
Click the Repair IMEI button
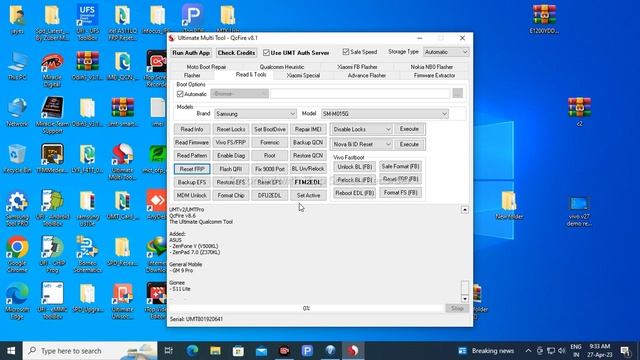pos(308,129)
